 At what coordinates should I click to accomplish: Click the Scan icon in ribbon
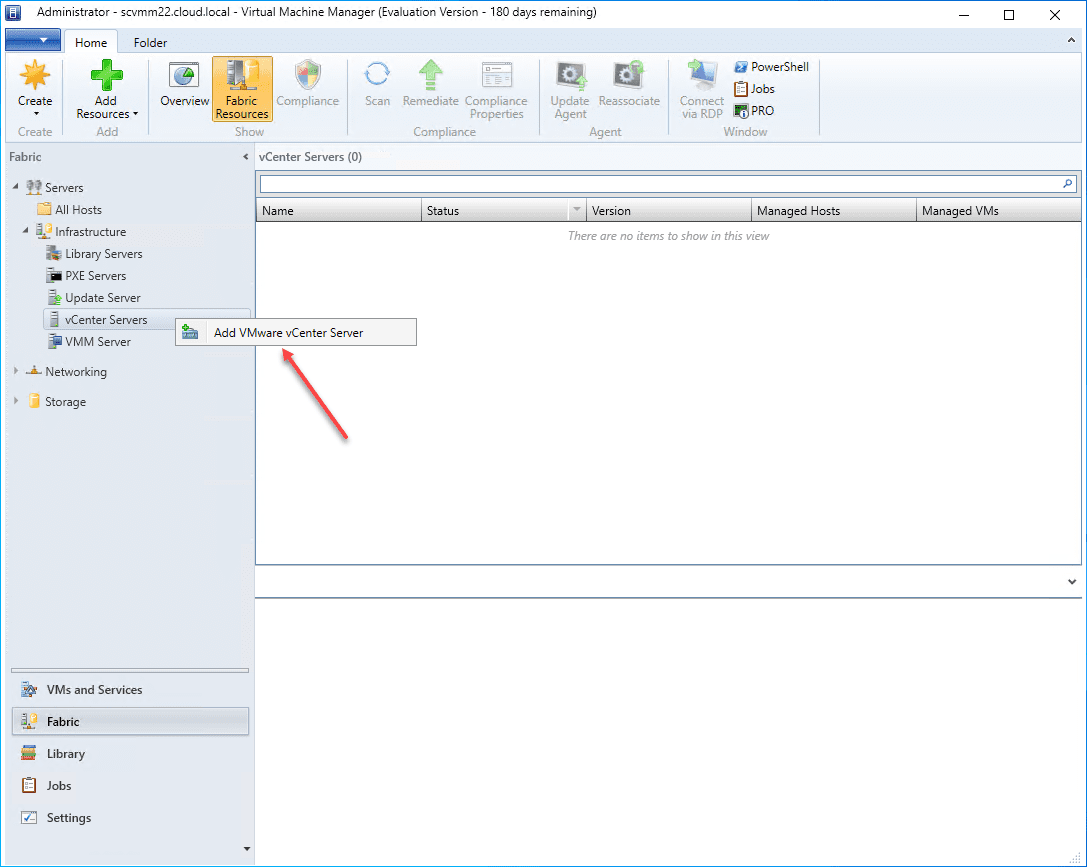377,75
